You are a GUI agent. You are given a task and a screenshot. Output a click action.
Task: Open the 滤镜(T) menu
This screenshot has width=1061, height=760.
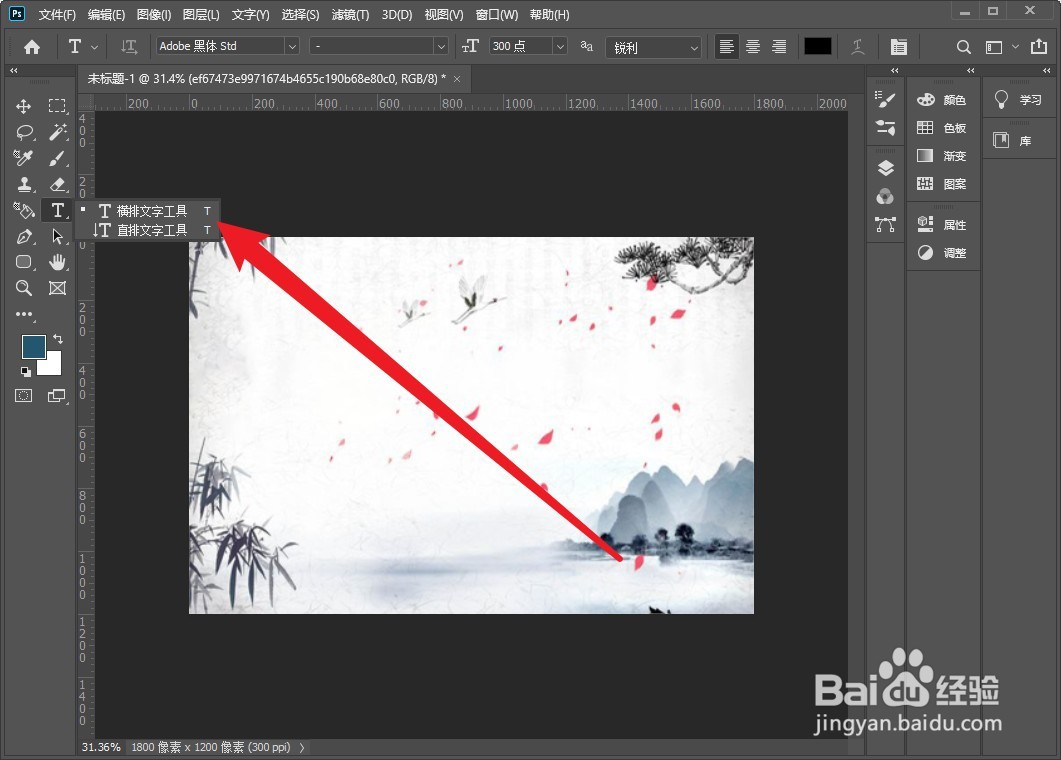point(351,14)
